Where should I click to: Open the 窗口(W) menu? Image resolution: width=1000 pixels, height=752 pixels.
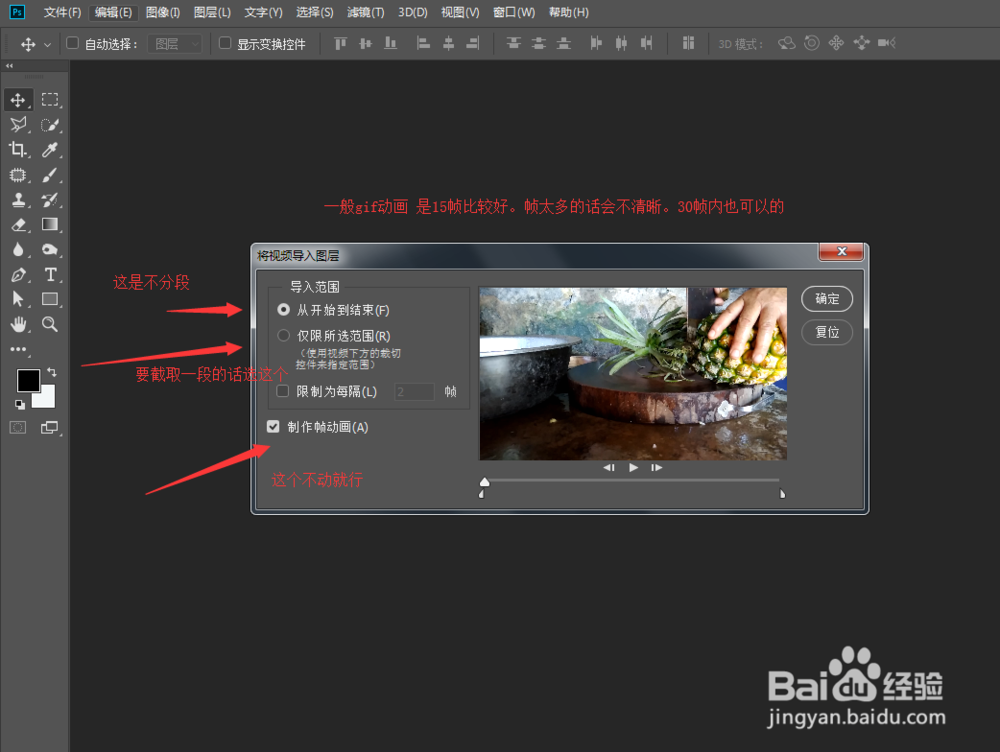pyautogui.click(x=514, y=12)
